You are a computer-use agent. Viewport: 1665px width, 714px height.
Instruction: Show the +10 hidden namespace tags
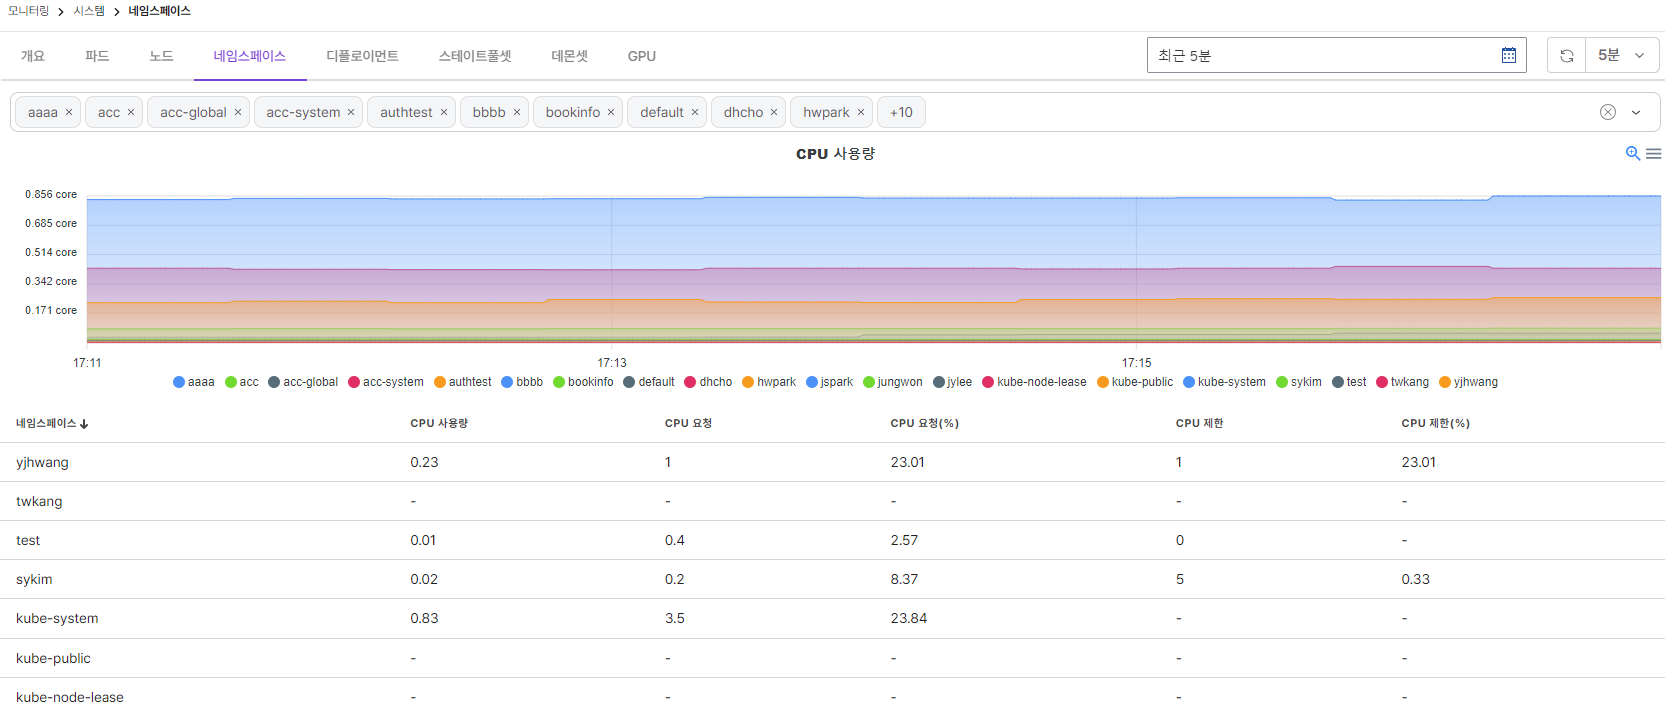click(x=901, y=112)
